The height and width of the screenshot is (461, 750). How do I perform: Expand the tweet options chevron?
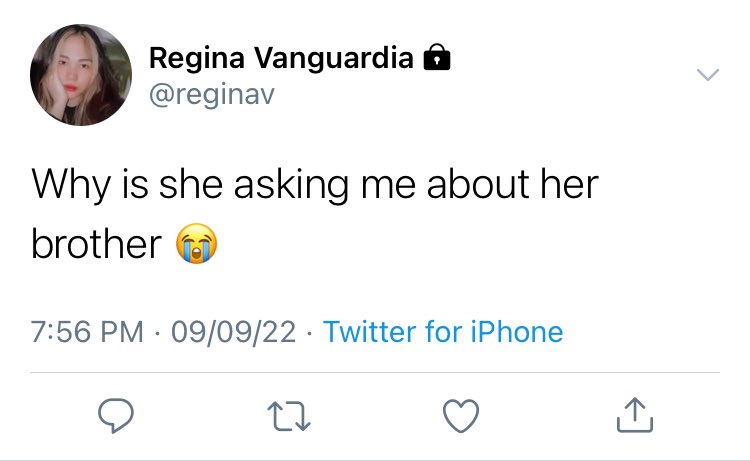[x=707, y=75]
